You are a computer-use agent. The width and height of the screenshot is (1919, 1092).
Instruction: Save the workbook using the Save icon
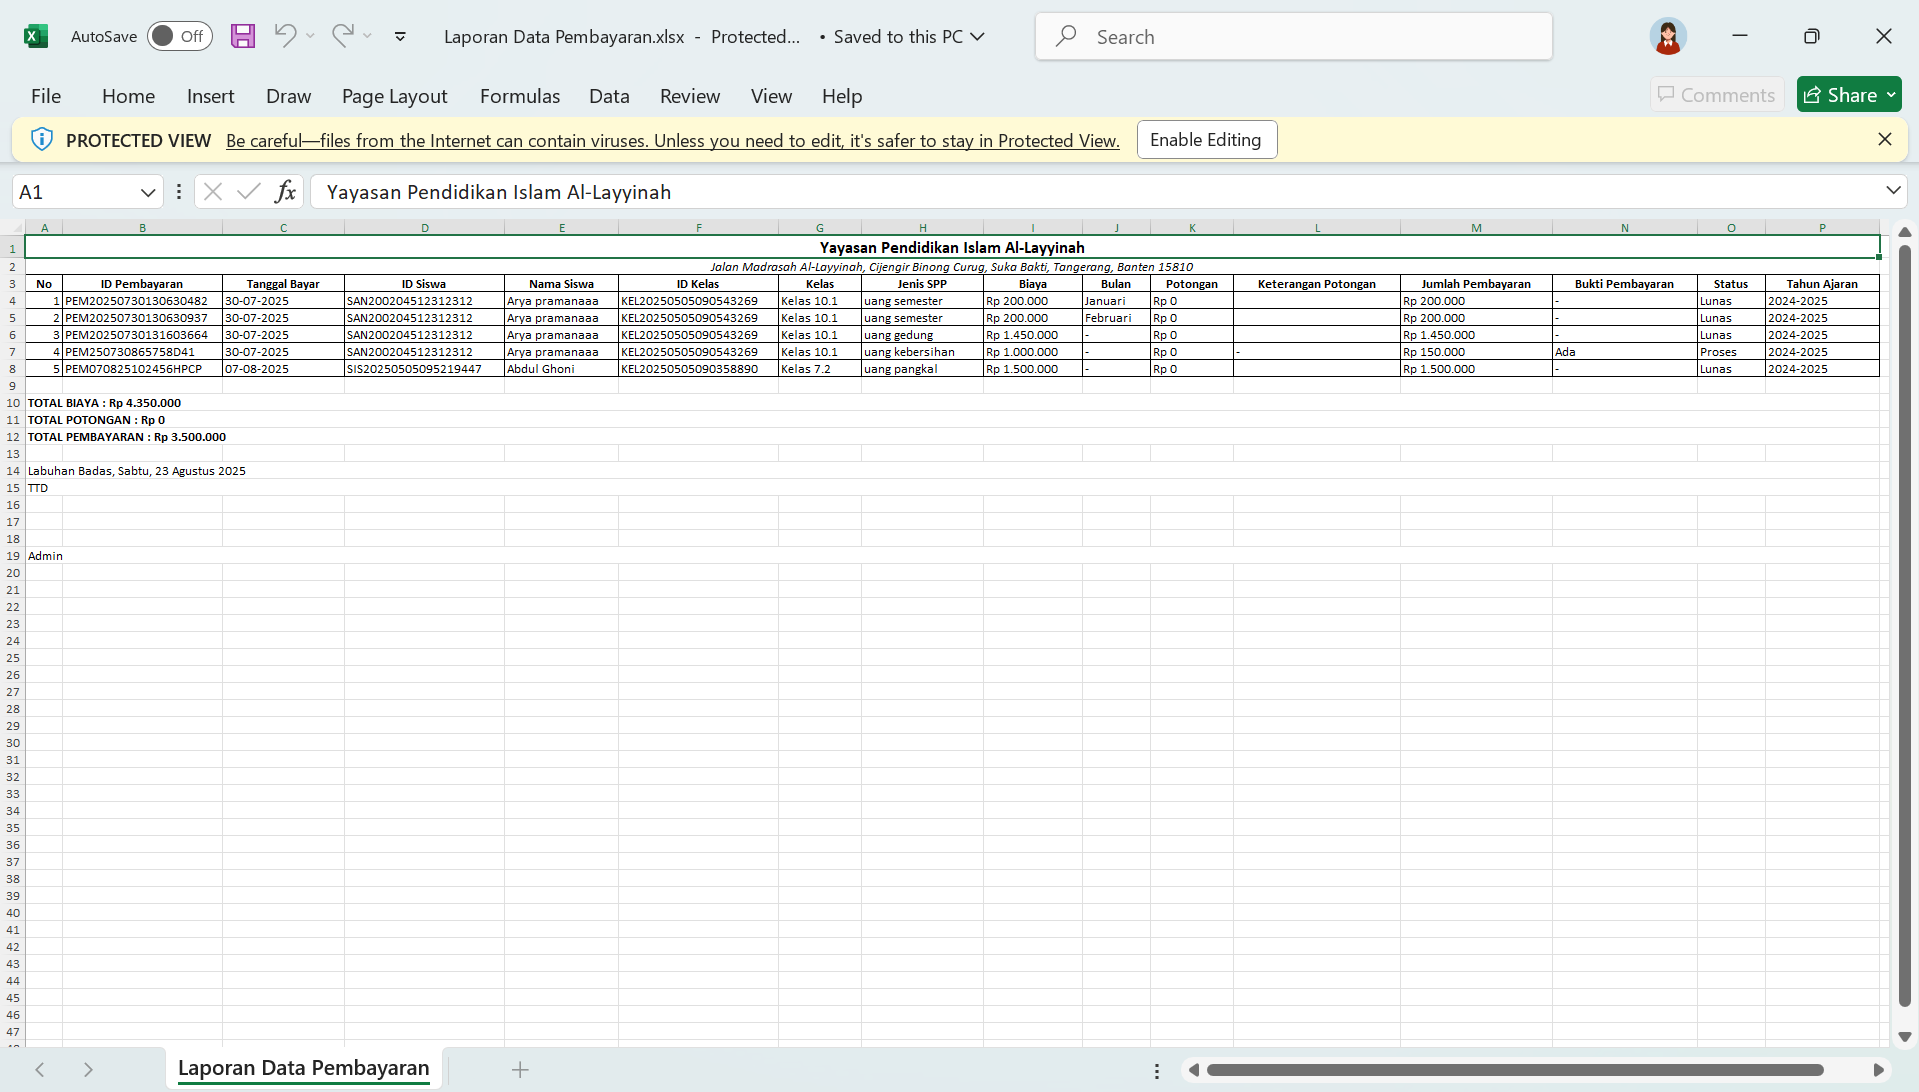[242, 36]
